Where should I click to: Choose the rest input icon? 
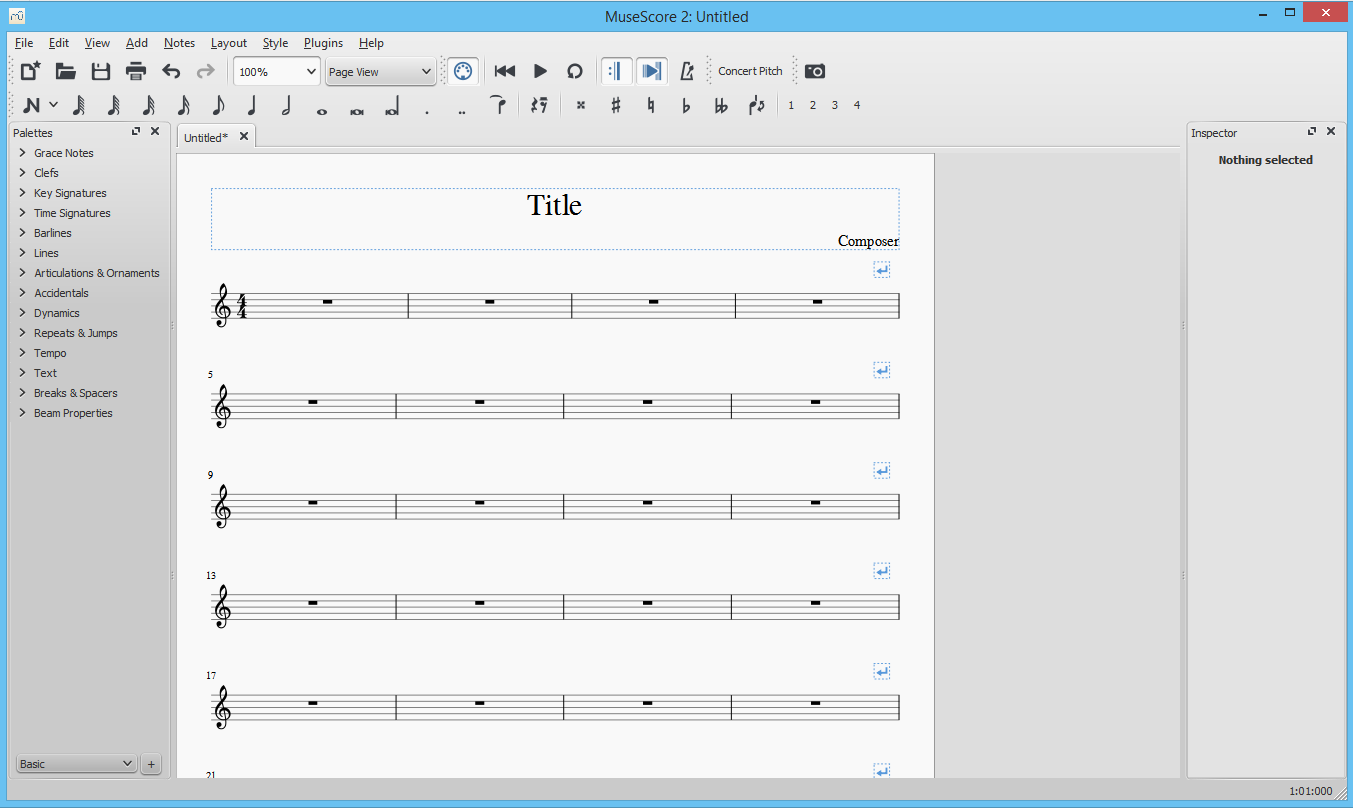pyautogui.click(x=540, y=105)
